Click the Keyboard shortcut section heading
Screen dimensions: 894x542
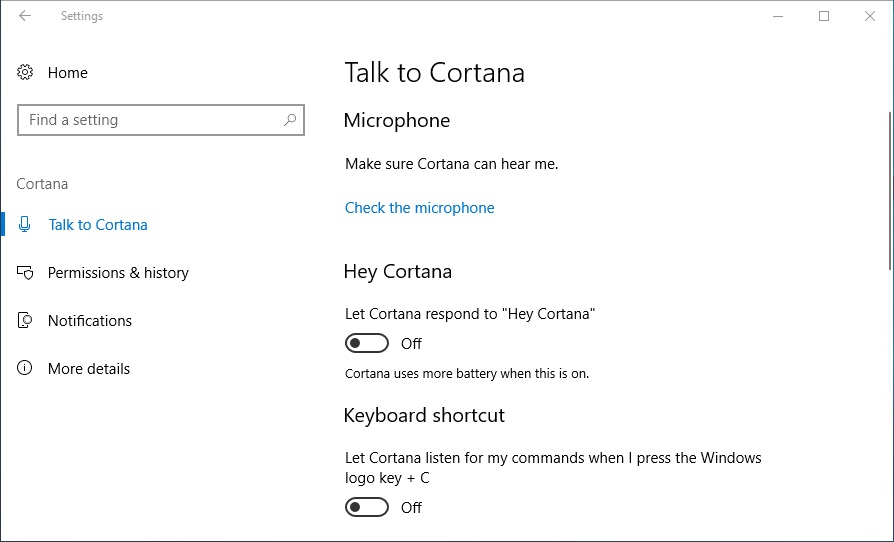[424, 415]
